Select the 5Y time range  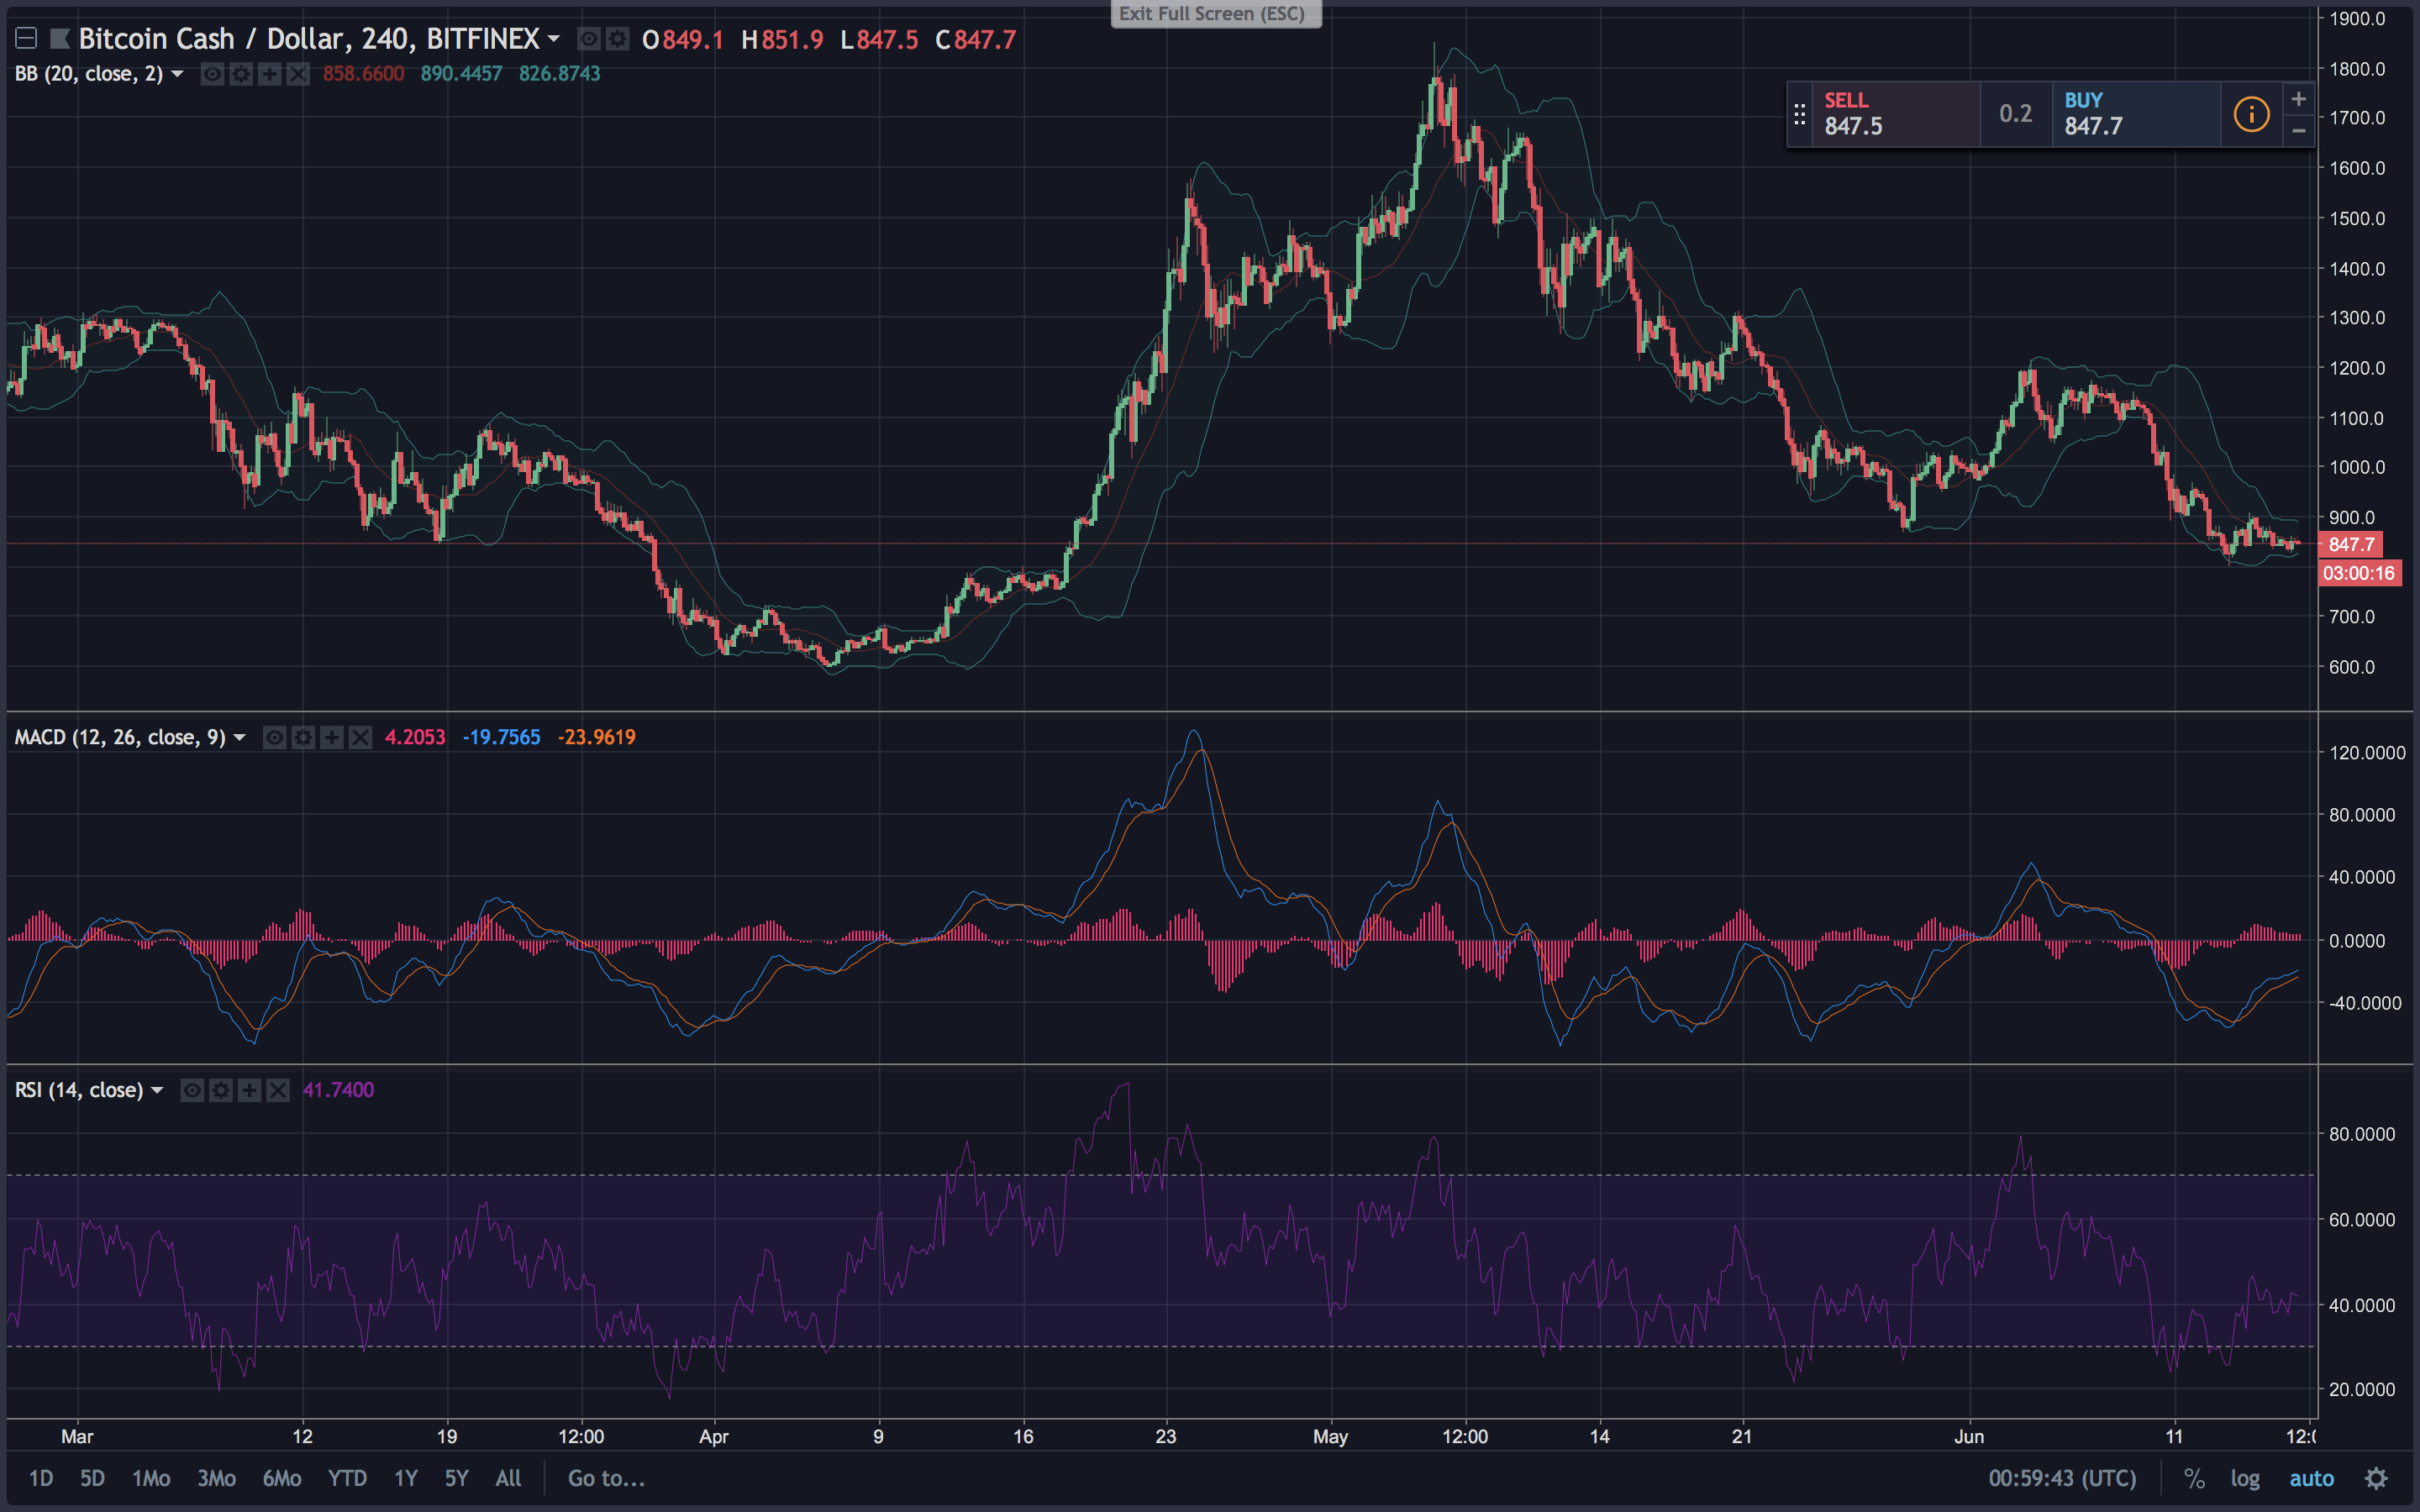(456, 1478)
